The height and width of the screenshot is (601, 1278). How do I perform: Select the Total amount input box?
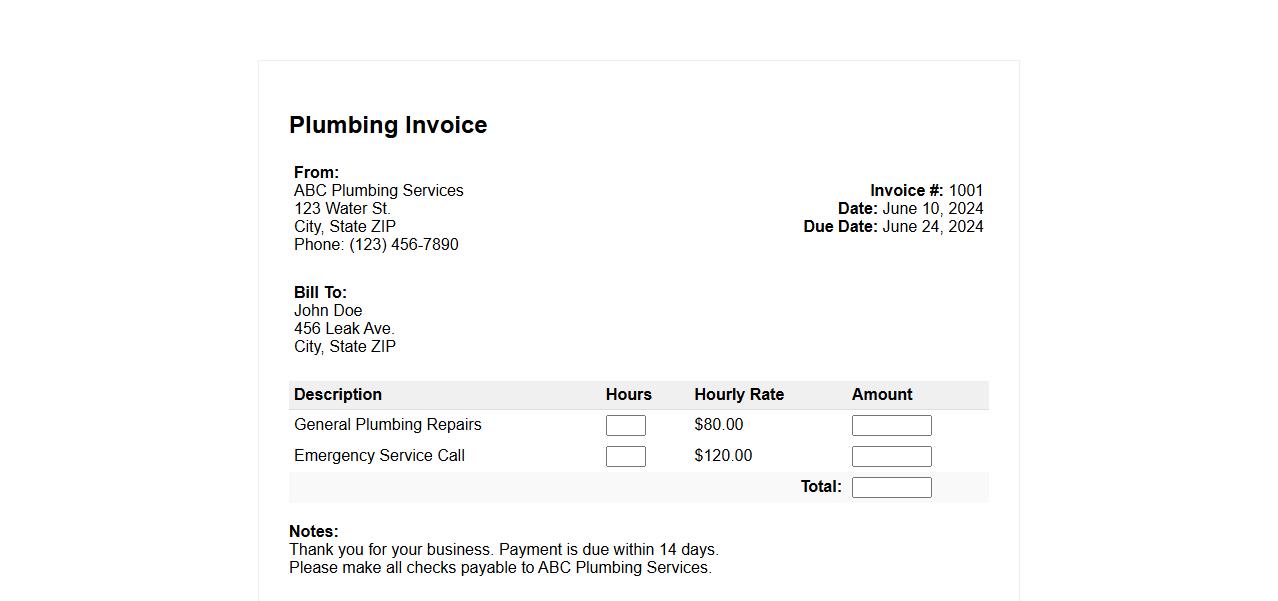[891, 487]
